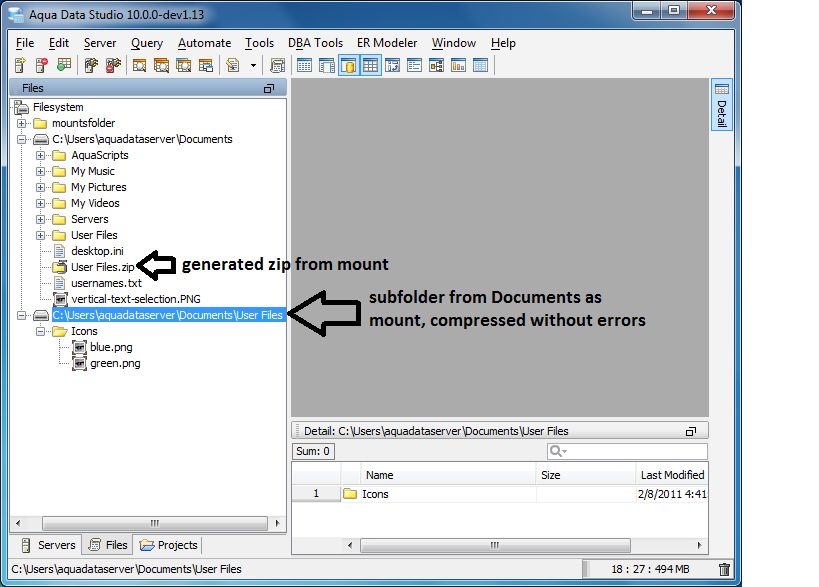This screenshot has height=587, width=819.
Task: Toggle the highlighted grid view toolbar icon
Action: pos(370,65)
